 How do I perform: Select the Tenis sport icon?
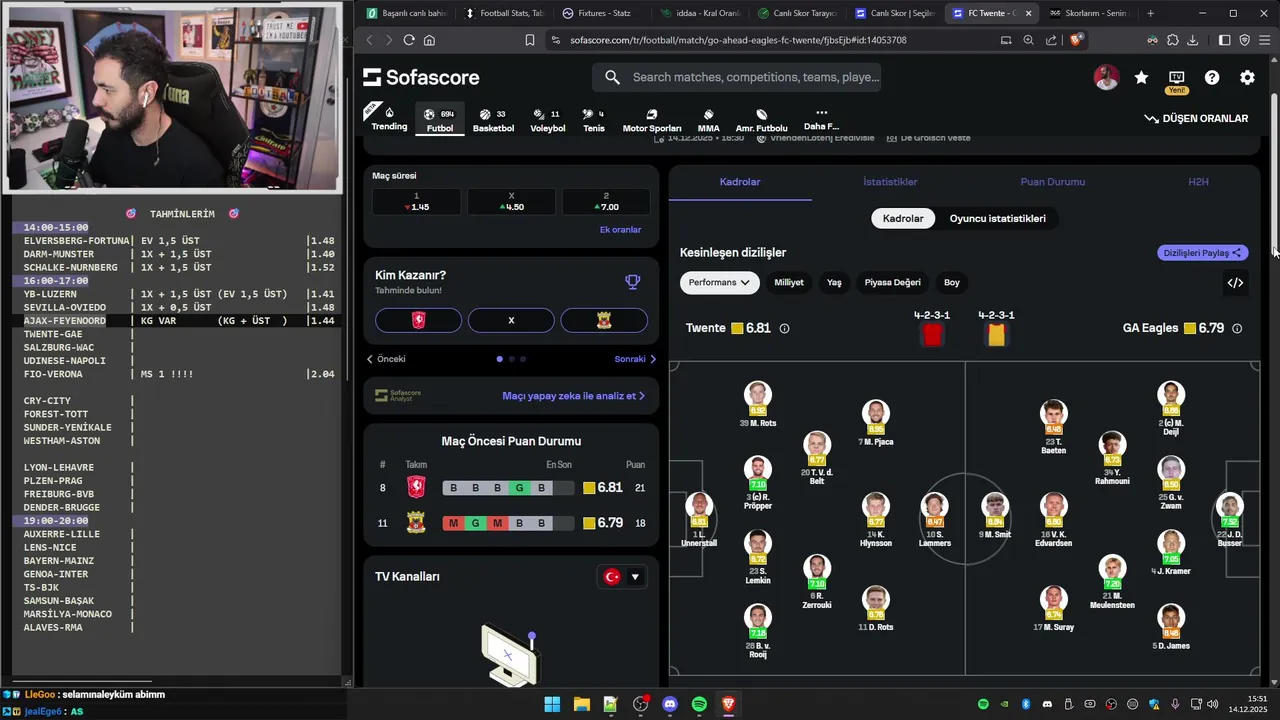click(x=594, y=120)
